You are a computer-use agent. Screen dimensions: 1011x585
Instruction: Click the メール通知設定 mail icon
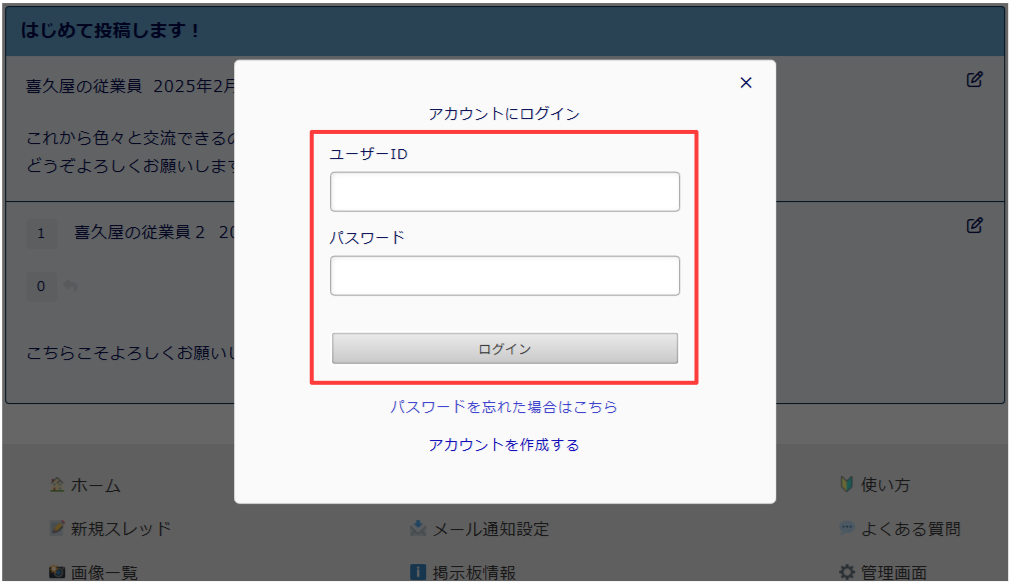coord(418,528)
